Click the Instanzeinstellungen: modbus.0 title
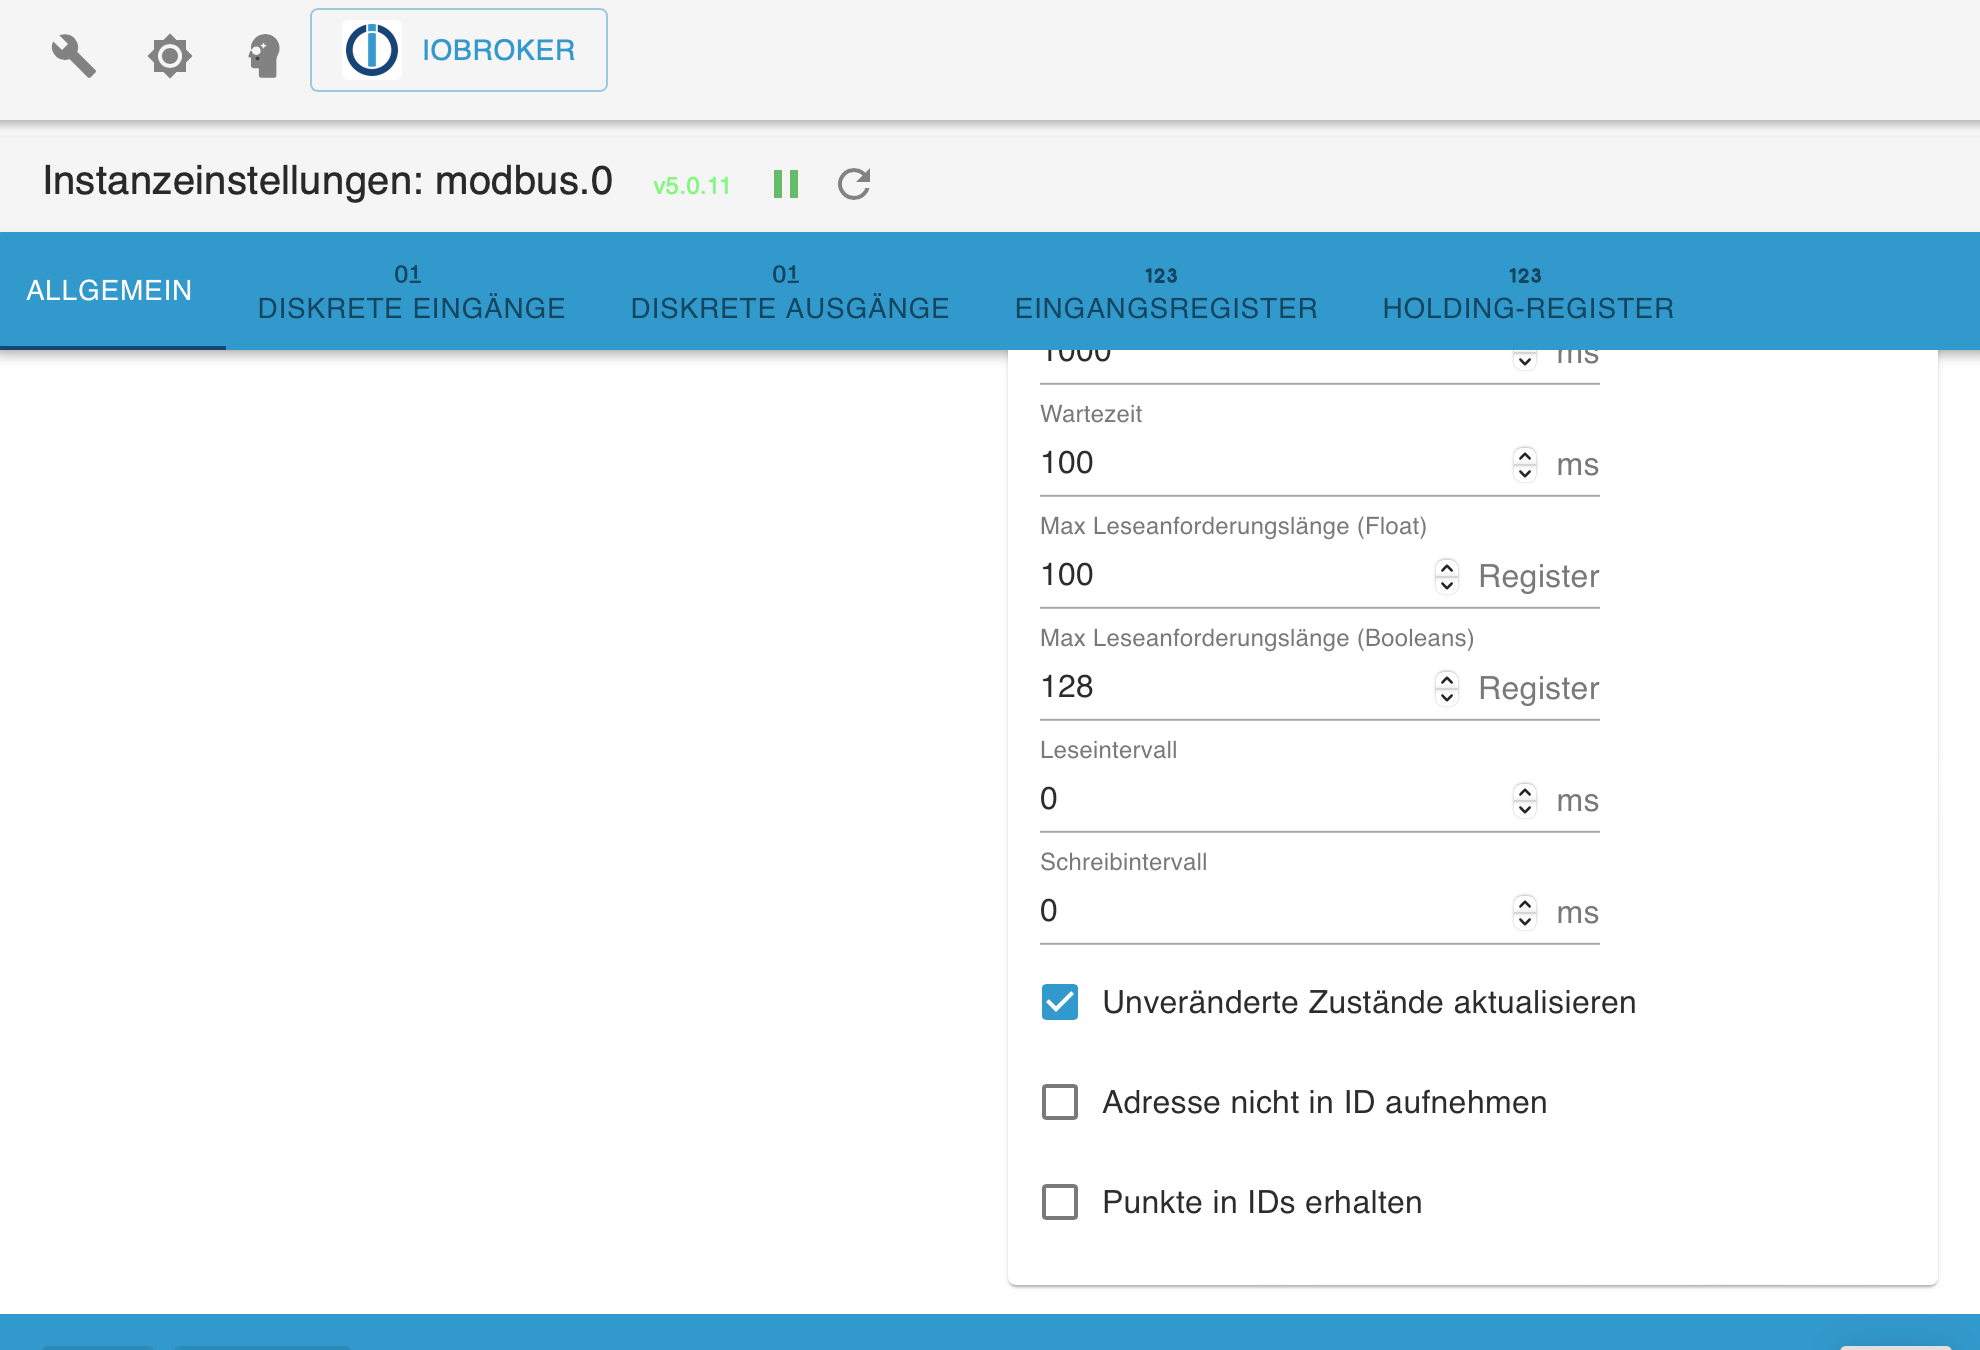 pyautogui.click(x=328, y=181)
